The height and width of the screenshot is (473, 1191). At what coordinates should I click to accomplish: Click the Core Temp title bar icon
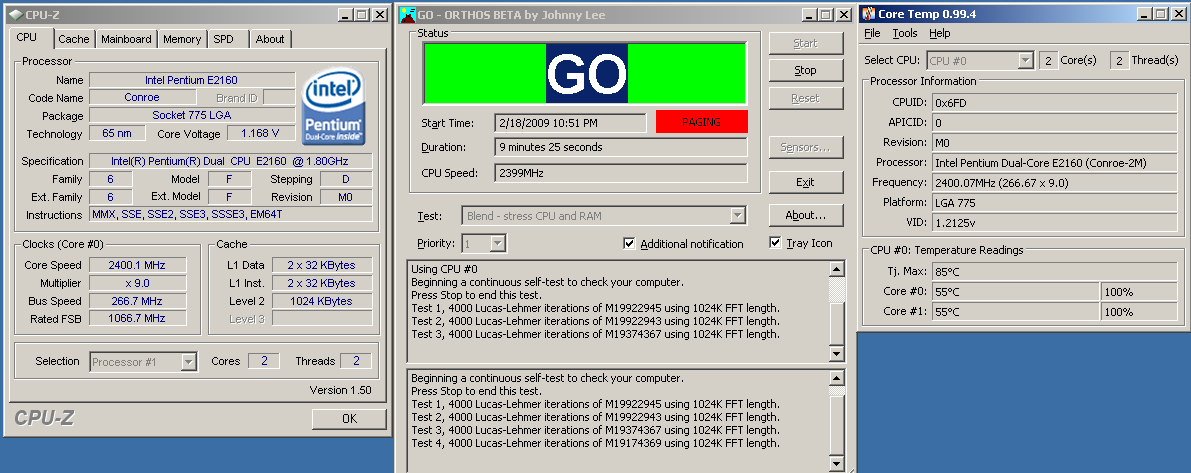[x=868, y=14]
